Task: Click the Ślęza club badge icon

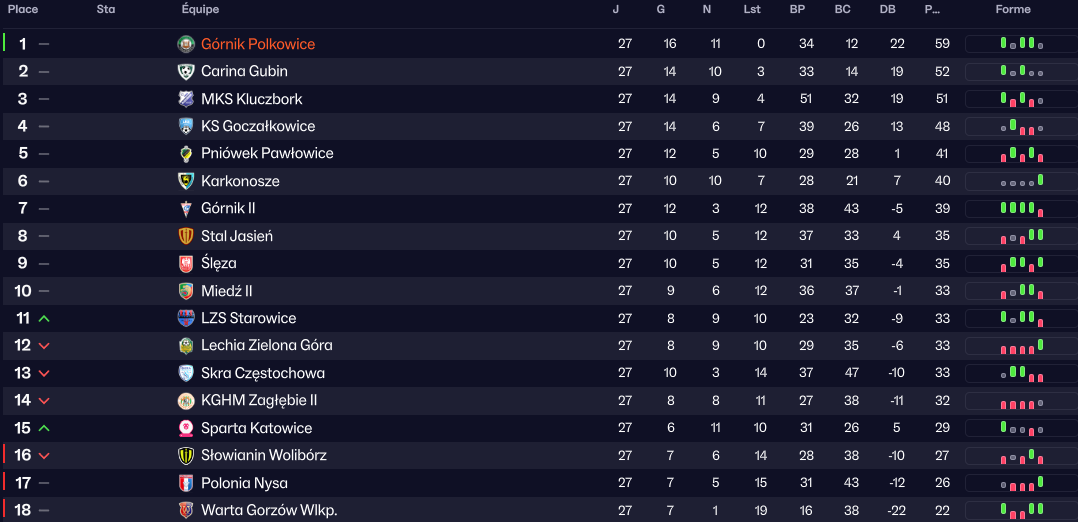Action: pos(186,263)
